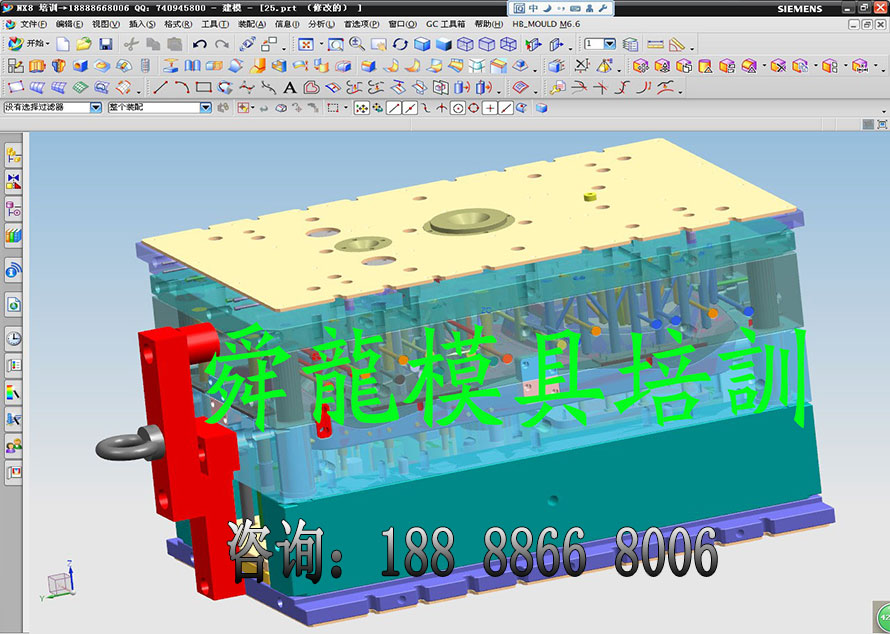This screenshot has width=890, height=634.
Task: Click the Rectangle sketch tool
Action: 203,87
